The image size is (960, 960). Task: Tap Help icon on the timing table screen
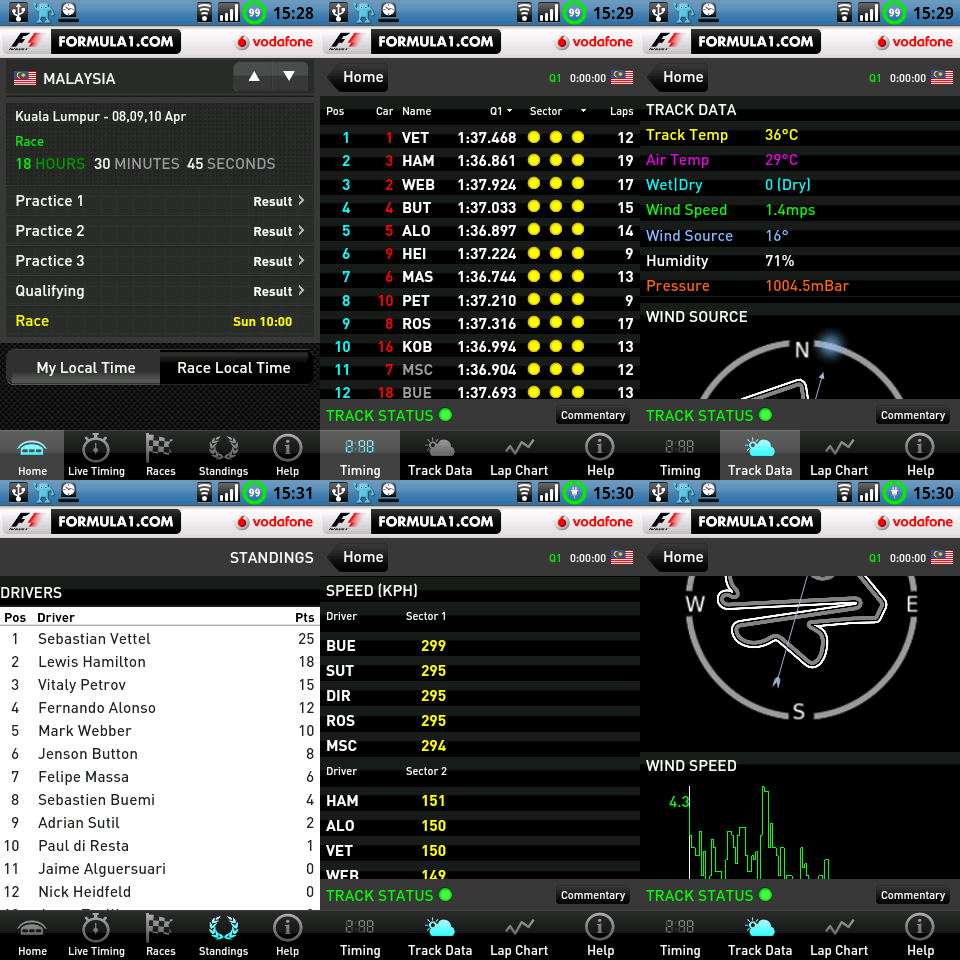[x=600, y=454]
